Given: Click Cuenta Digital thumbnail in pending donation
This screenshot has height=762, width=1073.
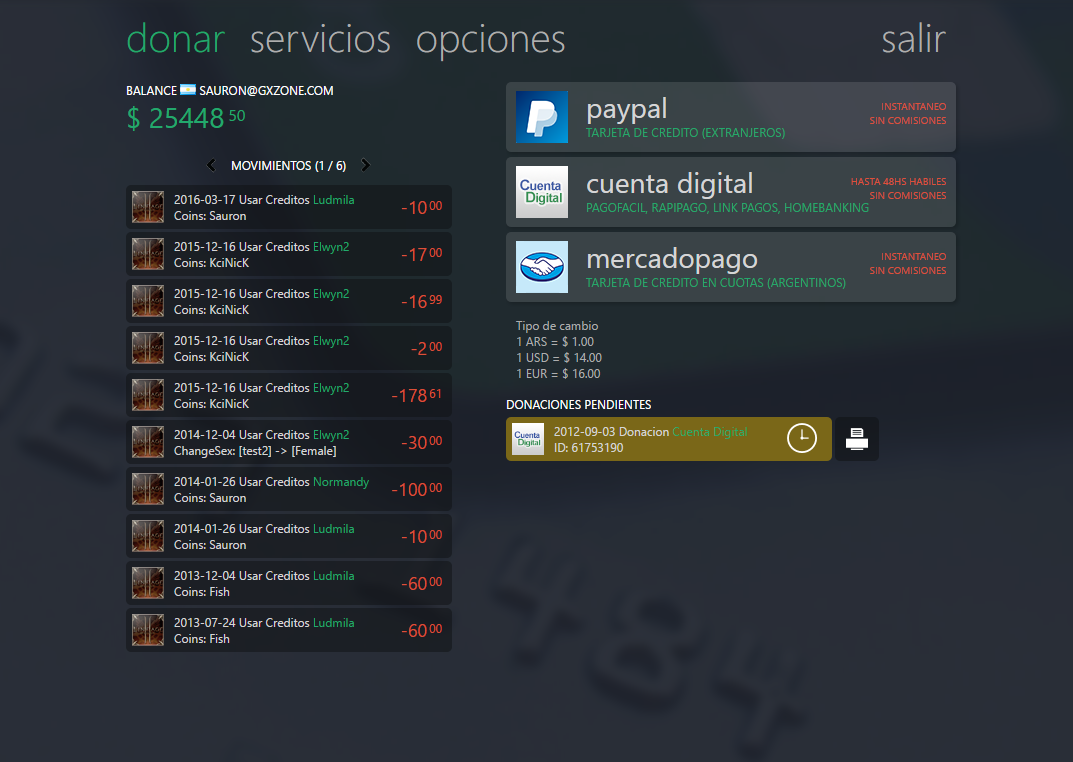Looking at the screenshot, I should (x=528, y=439).
